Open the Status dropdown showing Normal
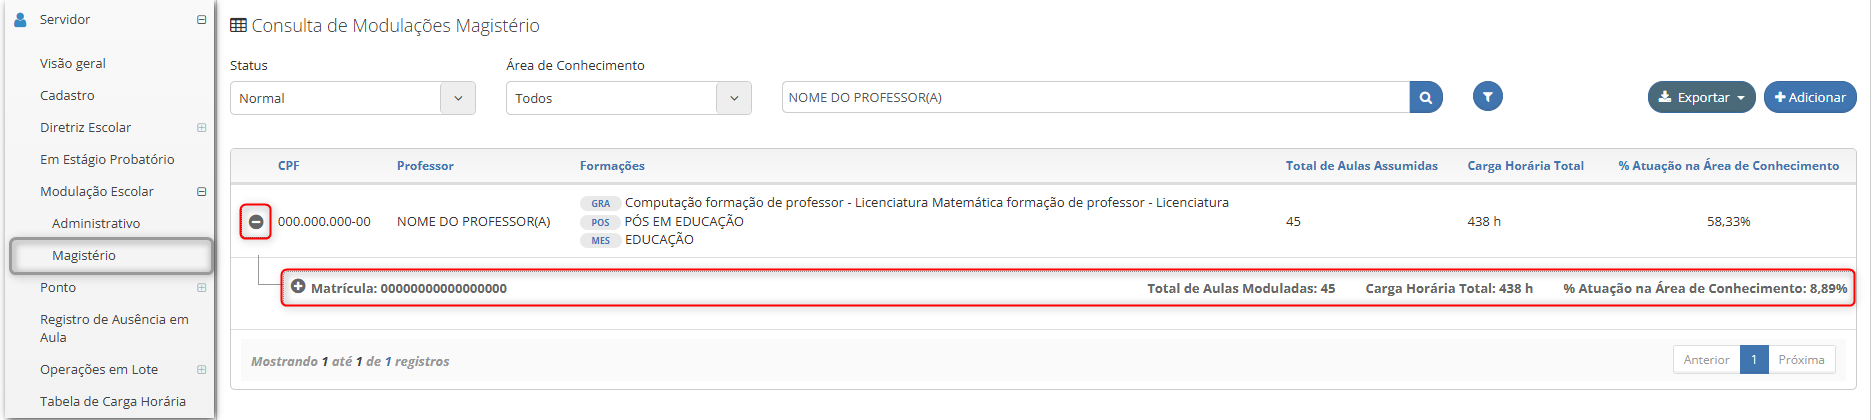This screenshot has height=420, width=1872. (x=352, y=98)
